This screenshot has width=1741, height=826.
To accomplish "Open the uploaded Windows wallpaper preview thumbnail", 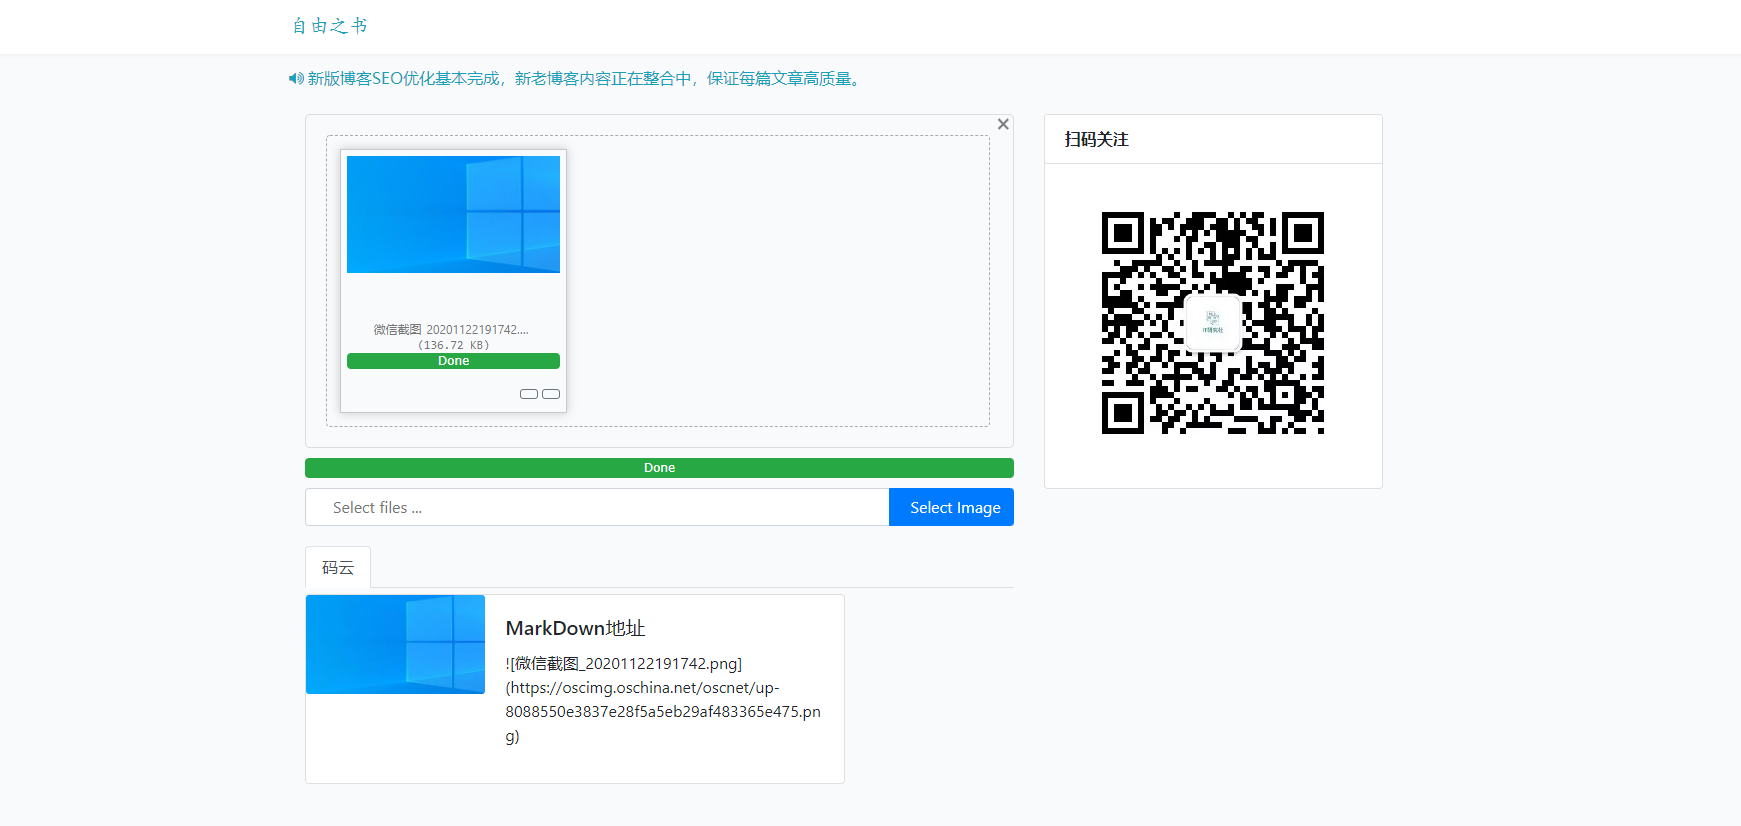I will pyautogui.click(x=453, y=214).
